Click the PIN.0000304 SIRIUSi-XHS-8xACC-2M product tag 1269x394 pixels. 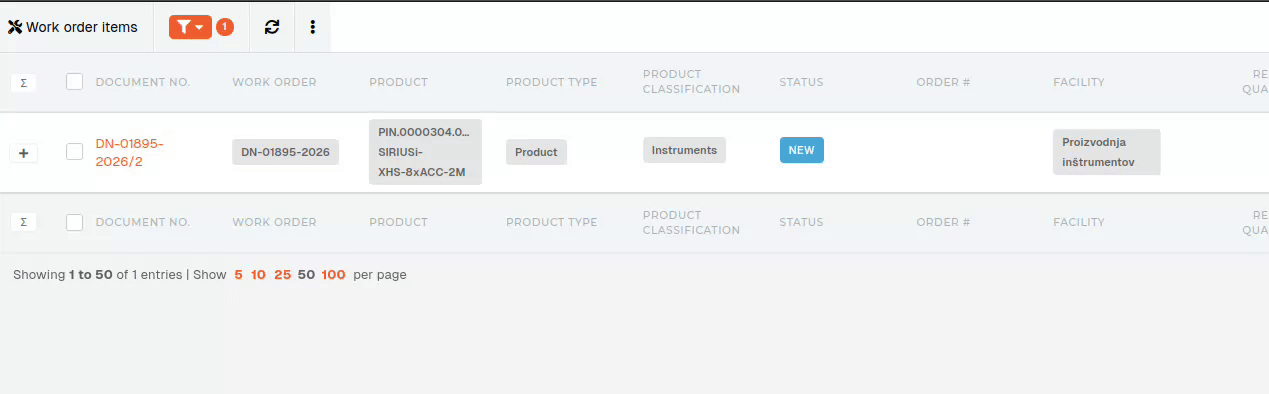pyautogui.click(x=425, y=152)
